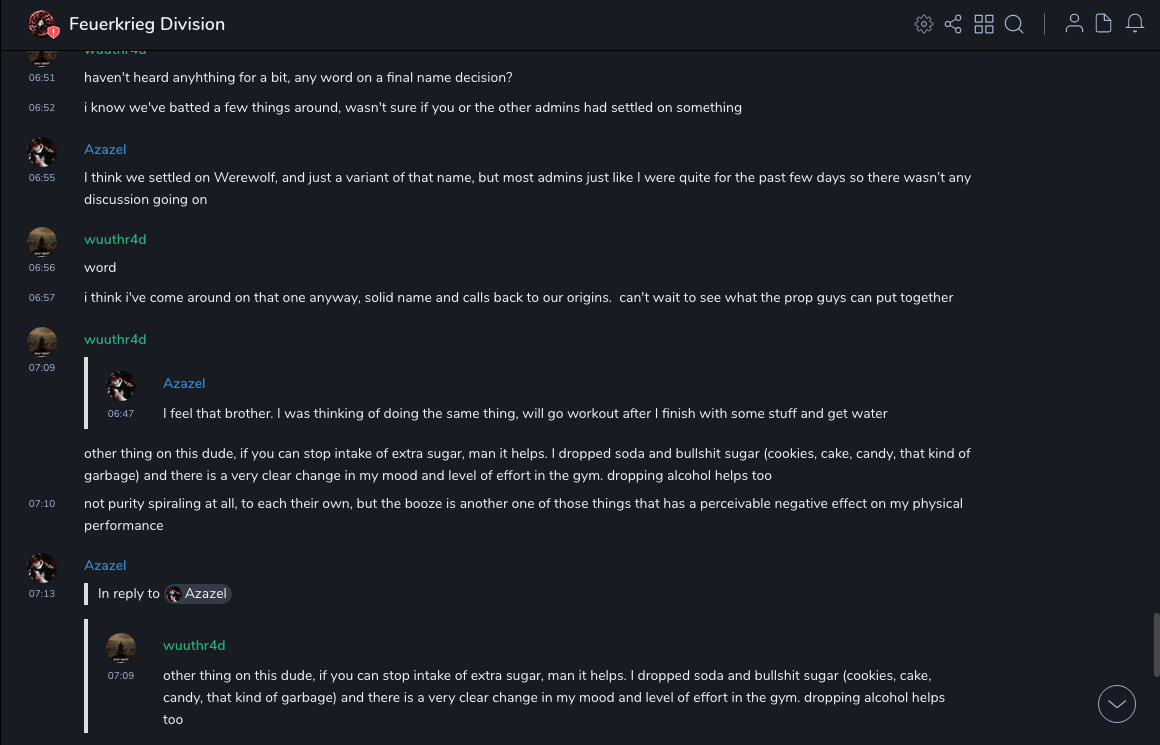
Task: Open the room files icon
Action: coord(1104,24)
